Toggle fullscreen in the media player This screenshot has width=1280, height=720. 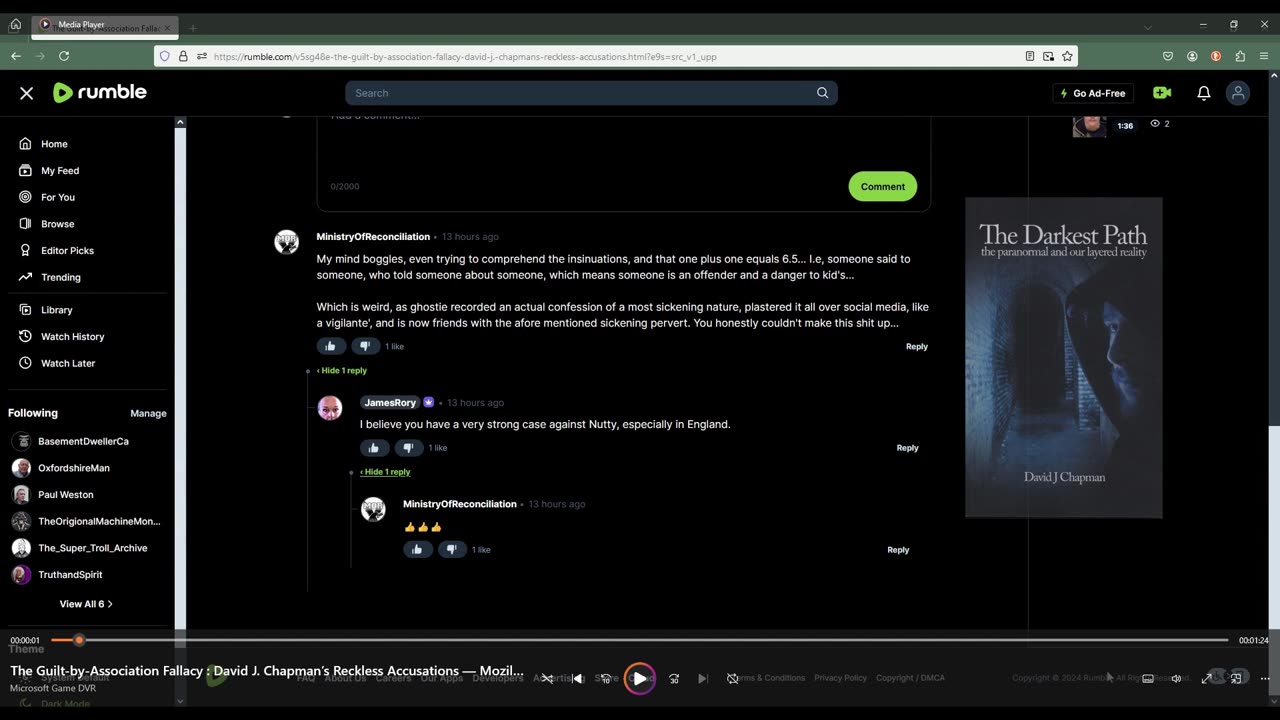coord(1207,678)
